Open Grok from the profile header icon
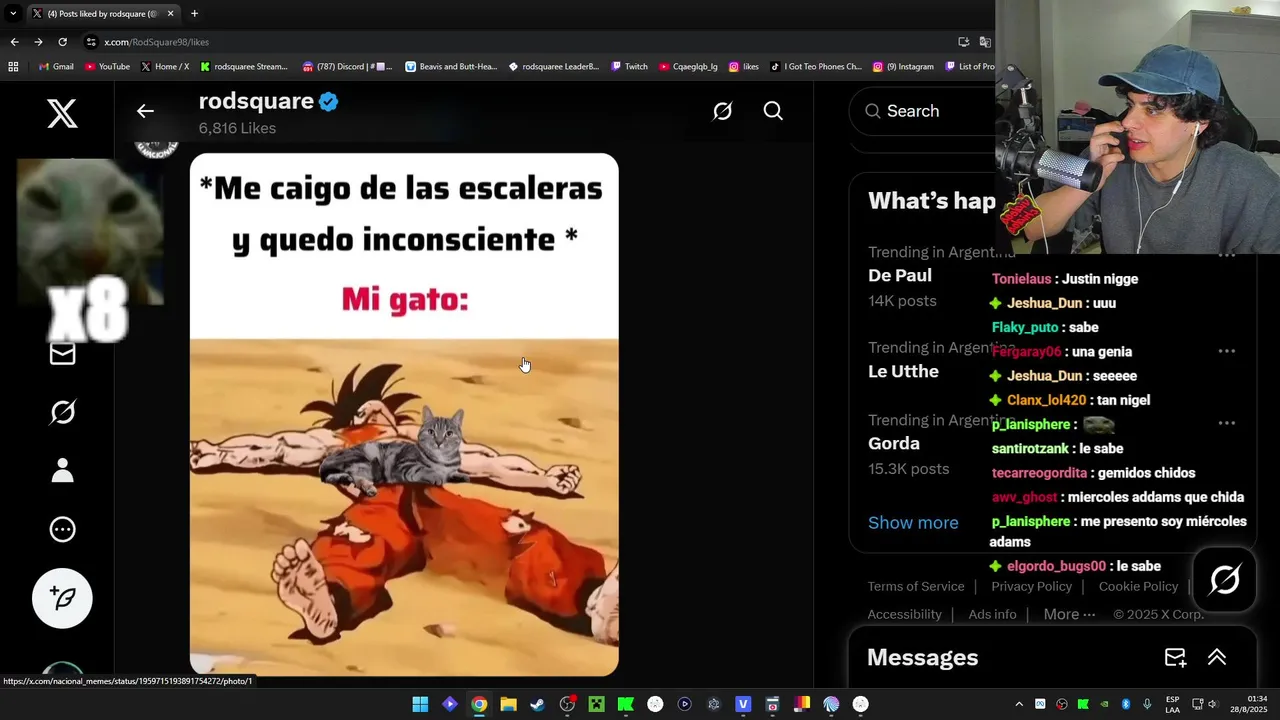The width and height of the screenshot is (1280, 720). pos(722,111)
